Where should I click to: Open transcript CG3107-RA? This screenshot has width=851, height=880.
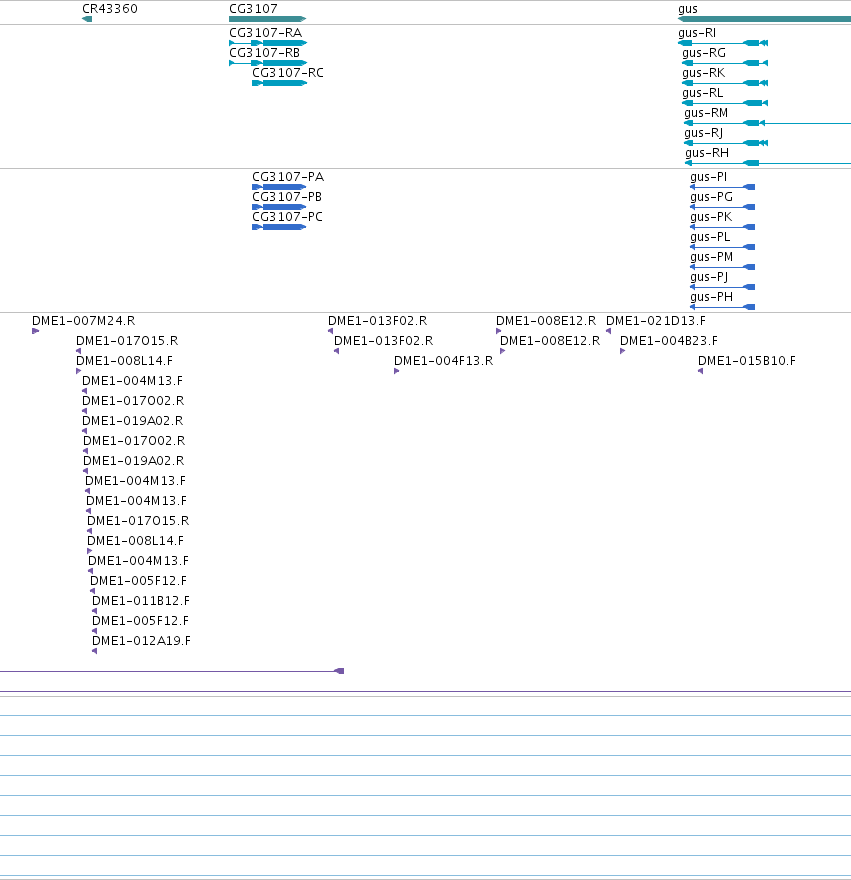coord(268,43)
